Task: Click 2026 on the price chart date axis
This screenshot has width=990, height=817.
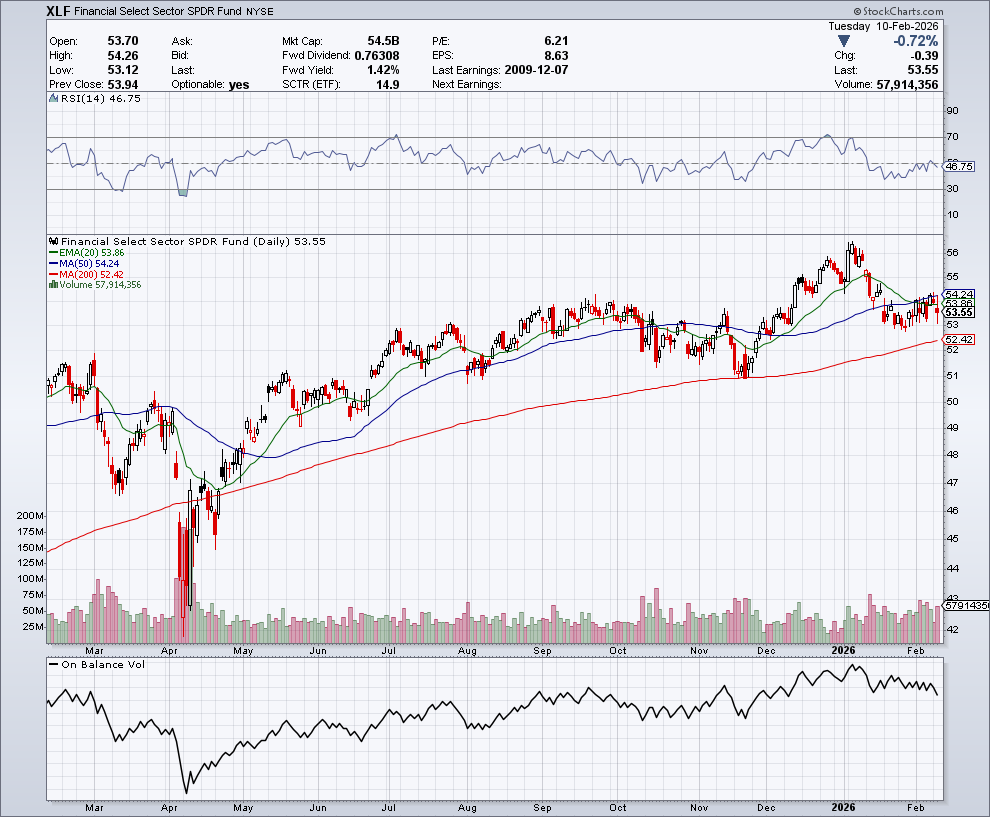Action: (844, 650)
